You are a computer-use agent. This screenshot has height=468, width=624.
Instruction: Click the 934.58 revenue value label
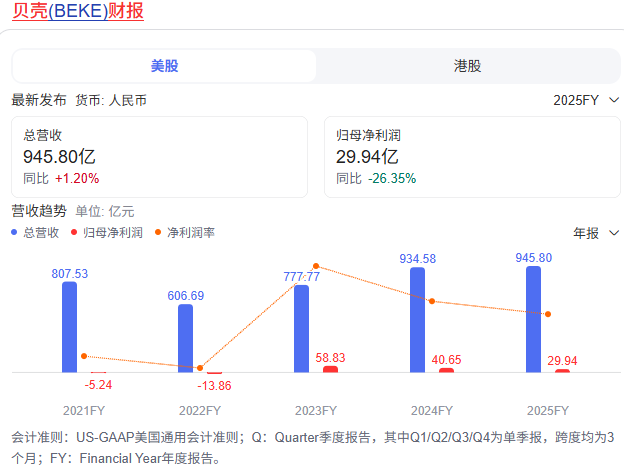(x=417, y=259)
